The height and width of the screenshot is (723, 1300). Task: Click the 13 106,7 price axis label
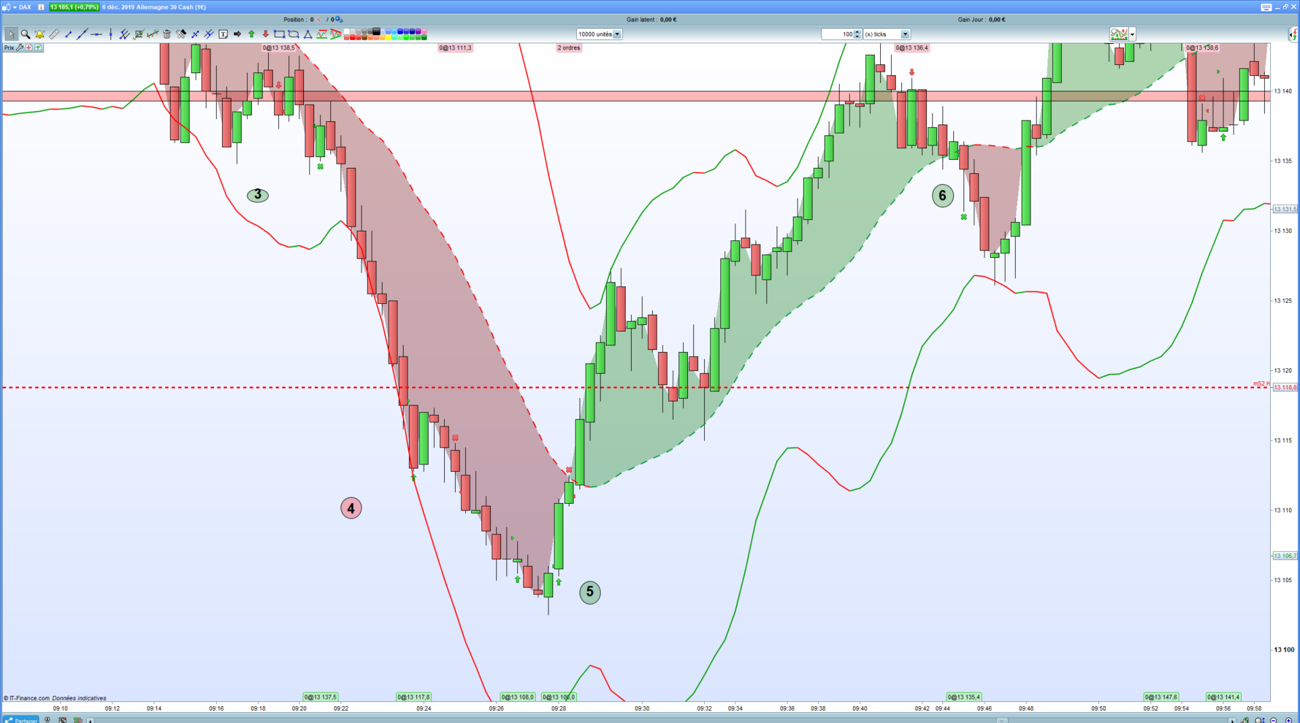click(1285, 556)
